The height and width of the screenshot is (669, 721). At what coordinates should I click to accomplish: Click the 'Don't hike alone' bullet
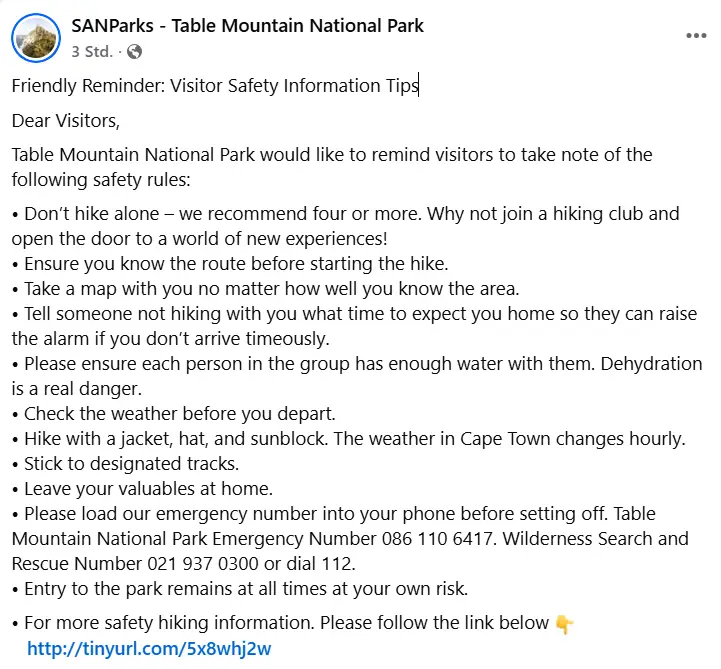pyautogui.click(x=345, y=226)
